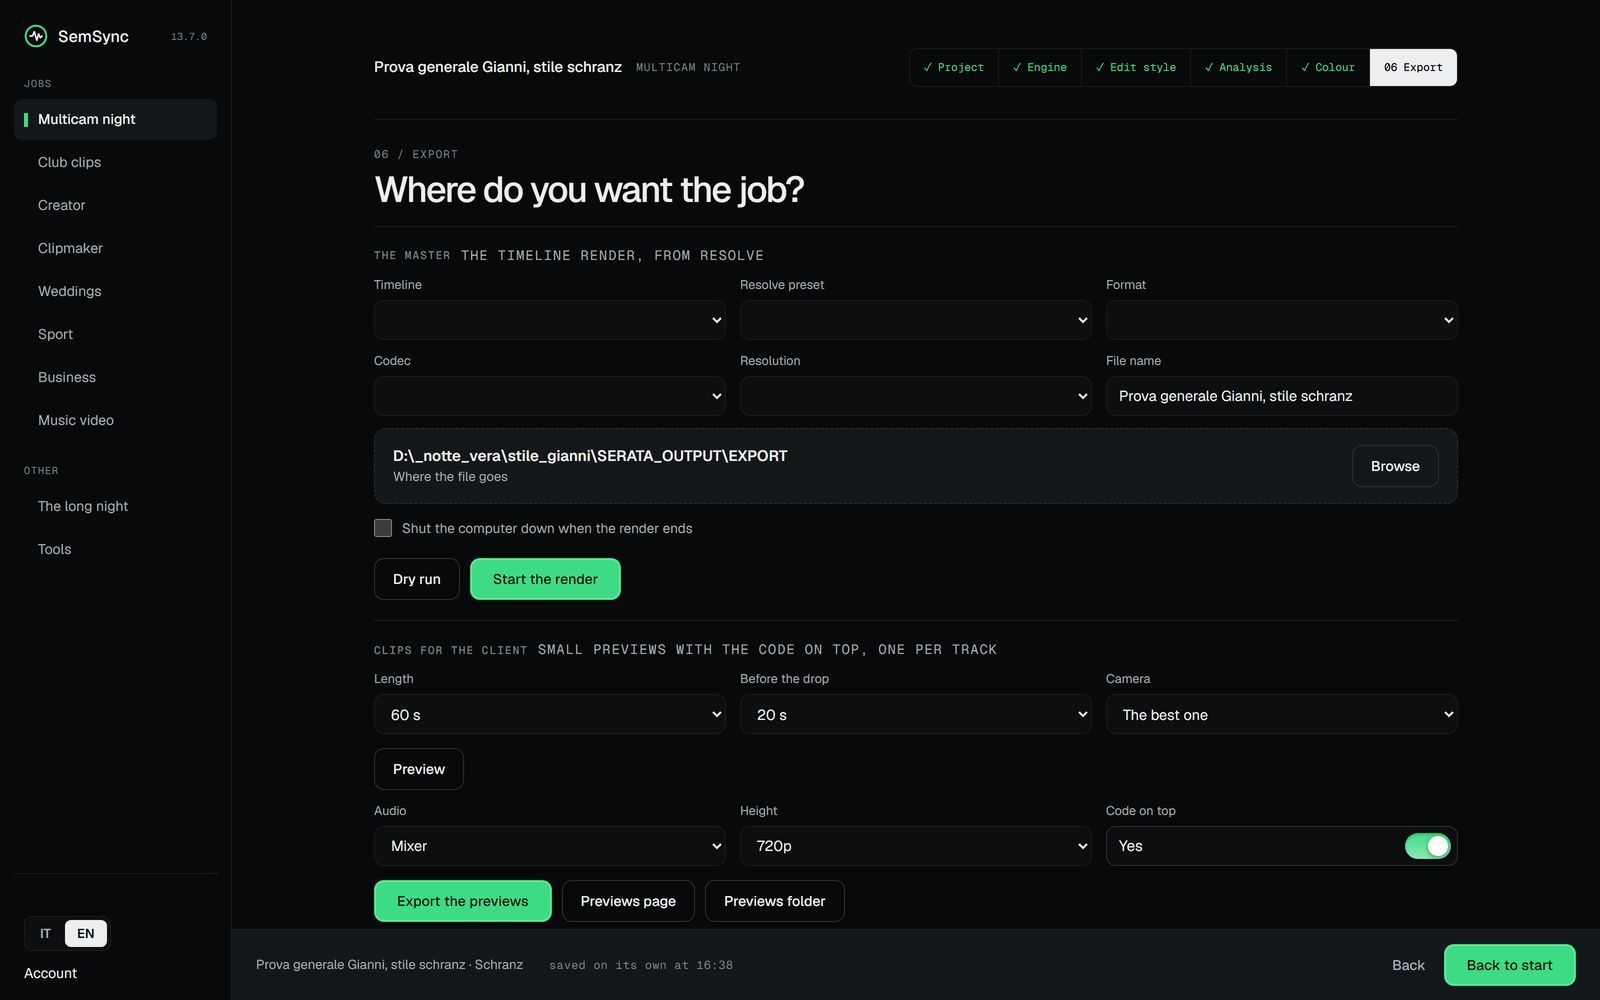The image size is (1600, 1000).
Task: Click version number 13.7.0
Action: [x=189, y=37]
